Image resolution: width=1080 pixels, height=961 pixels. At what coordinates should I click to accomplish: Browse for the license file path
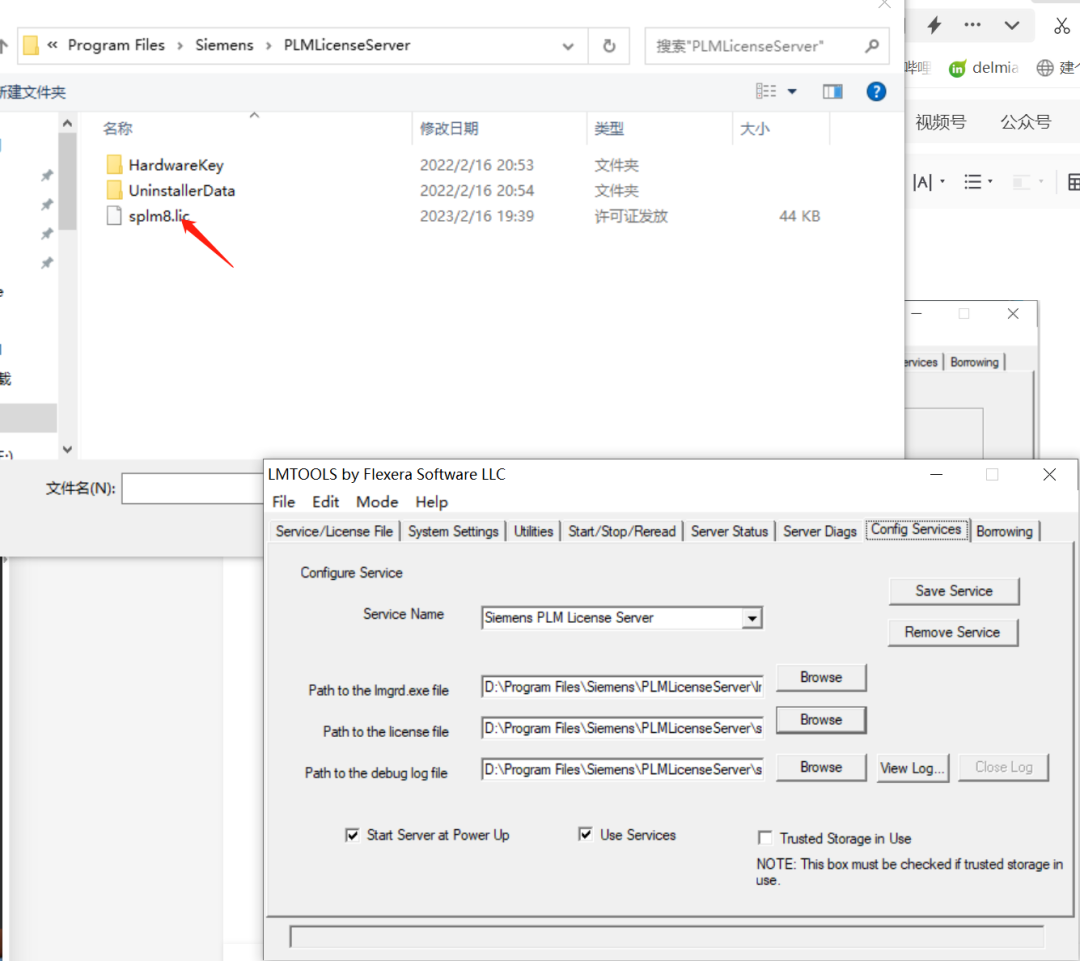[821, 720]
